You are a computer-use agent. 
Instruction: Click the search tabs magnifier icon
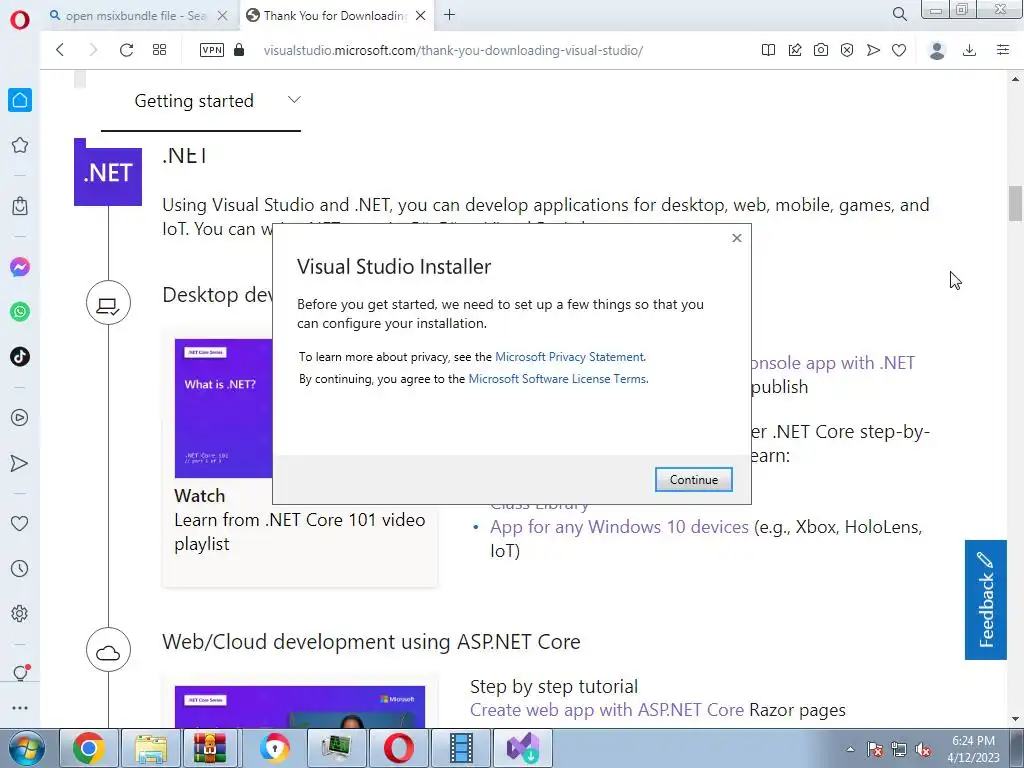(x=900, y=14)
